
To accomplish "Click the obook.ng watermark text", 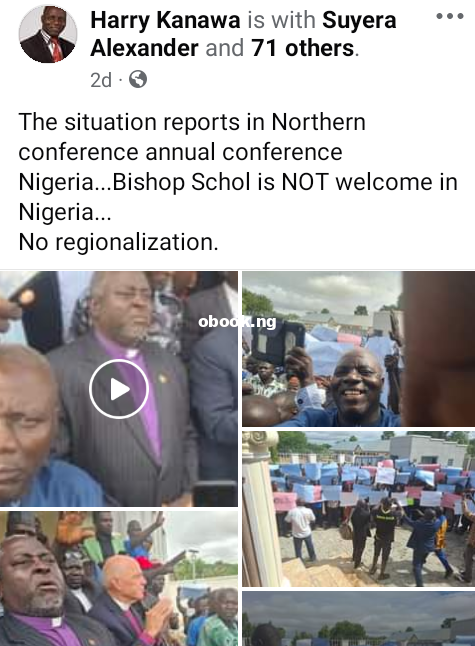I will pyautogui.click(x=237, y=322).
